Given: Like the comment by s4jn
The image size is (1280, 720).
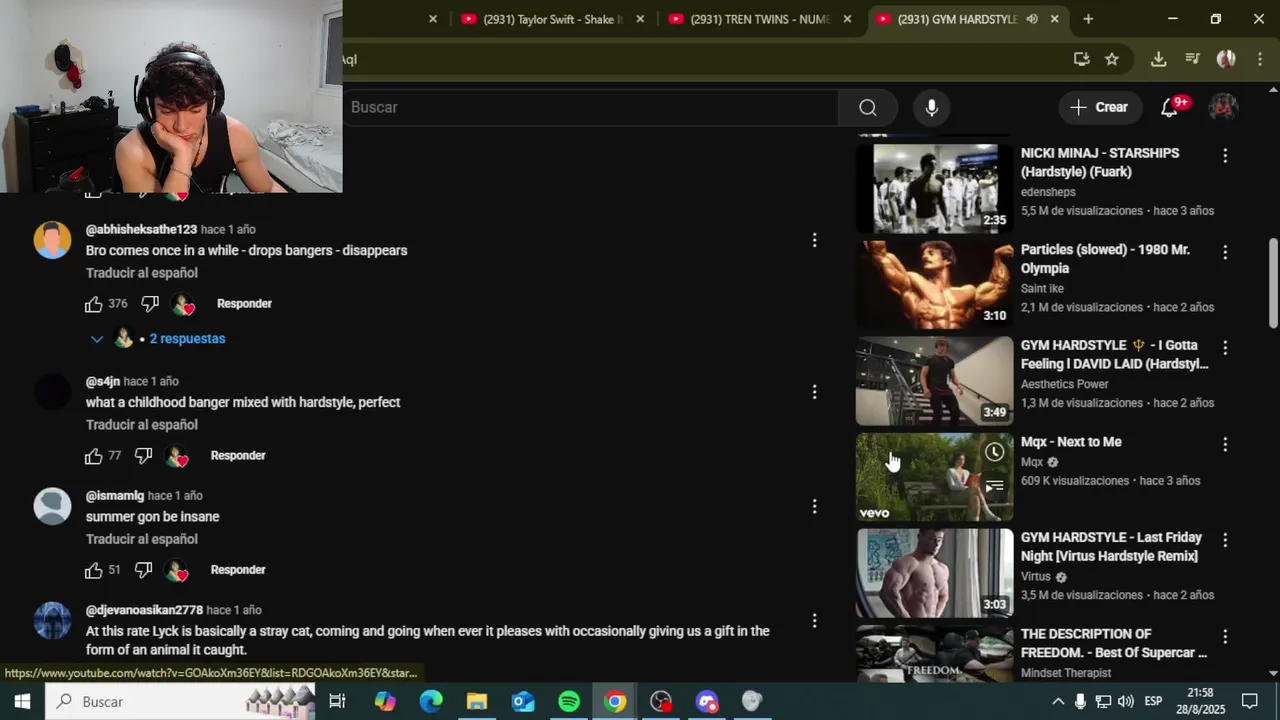Looking at the screenshot, I should pyautogui.click(x=94, y=456).
